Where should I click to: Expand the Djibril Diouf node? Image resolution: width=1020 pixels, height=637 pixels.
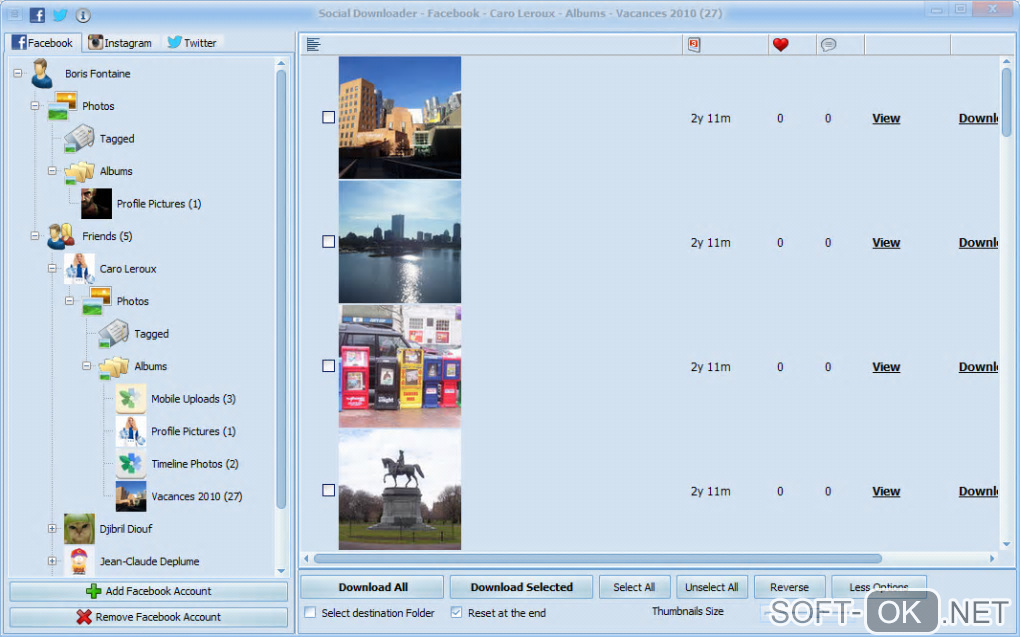click(x=52, y=529)
